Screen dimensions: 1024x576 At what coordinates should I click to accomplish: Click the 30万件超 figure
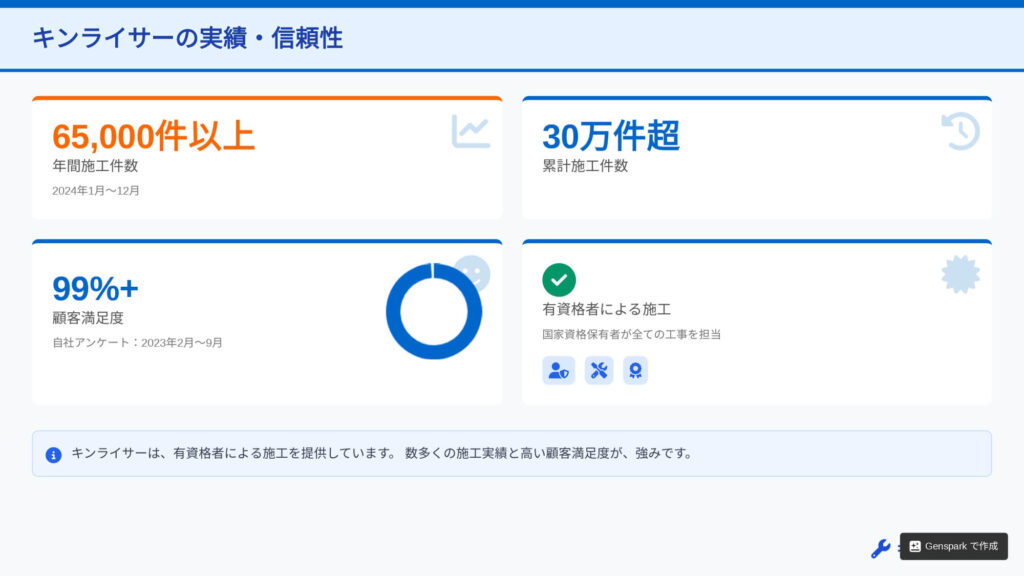point(611,136)
